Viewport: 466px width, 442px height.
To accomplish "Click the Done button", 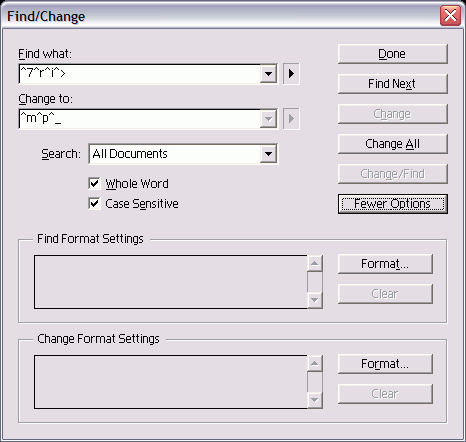I will 392,54.
